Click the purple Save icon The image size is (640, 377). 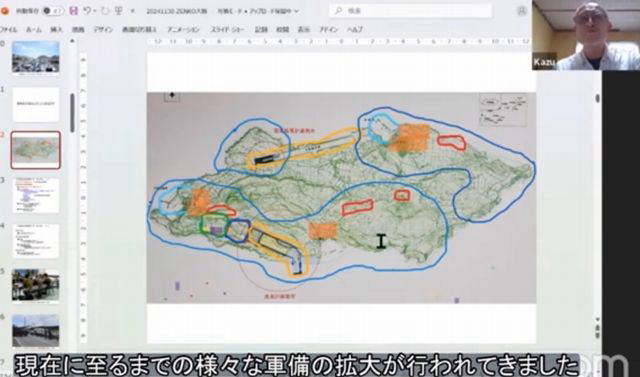(x=73, y=11)
